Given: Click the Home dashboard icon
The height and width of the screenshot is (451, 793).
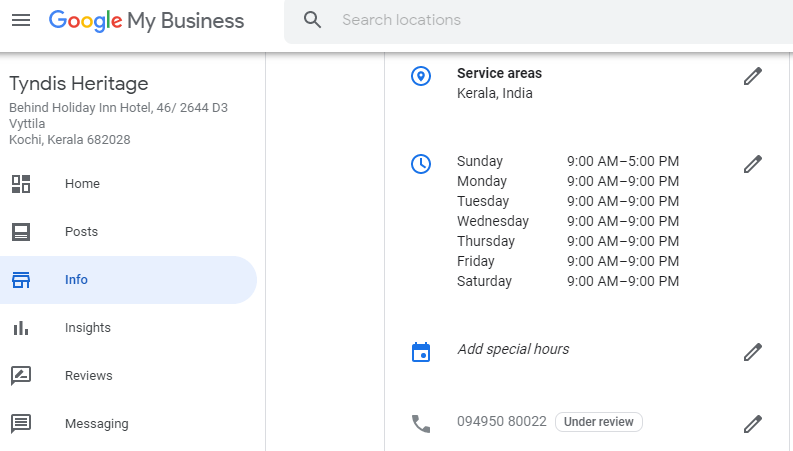Looking at the screenshot, I should tap(21, 184).
